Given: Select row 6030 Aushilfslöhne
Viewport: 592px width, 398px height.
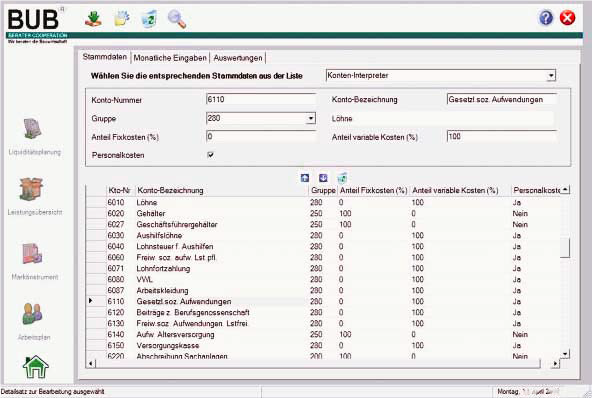Looking at the screenshot, I should click(x=323, y=235).
